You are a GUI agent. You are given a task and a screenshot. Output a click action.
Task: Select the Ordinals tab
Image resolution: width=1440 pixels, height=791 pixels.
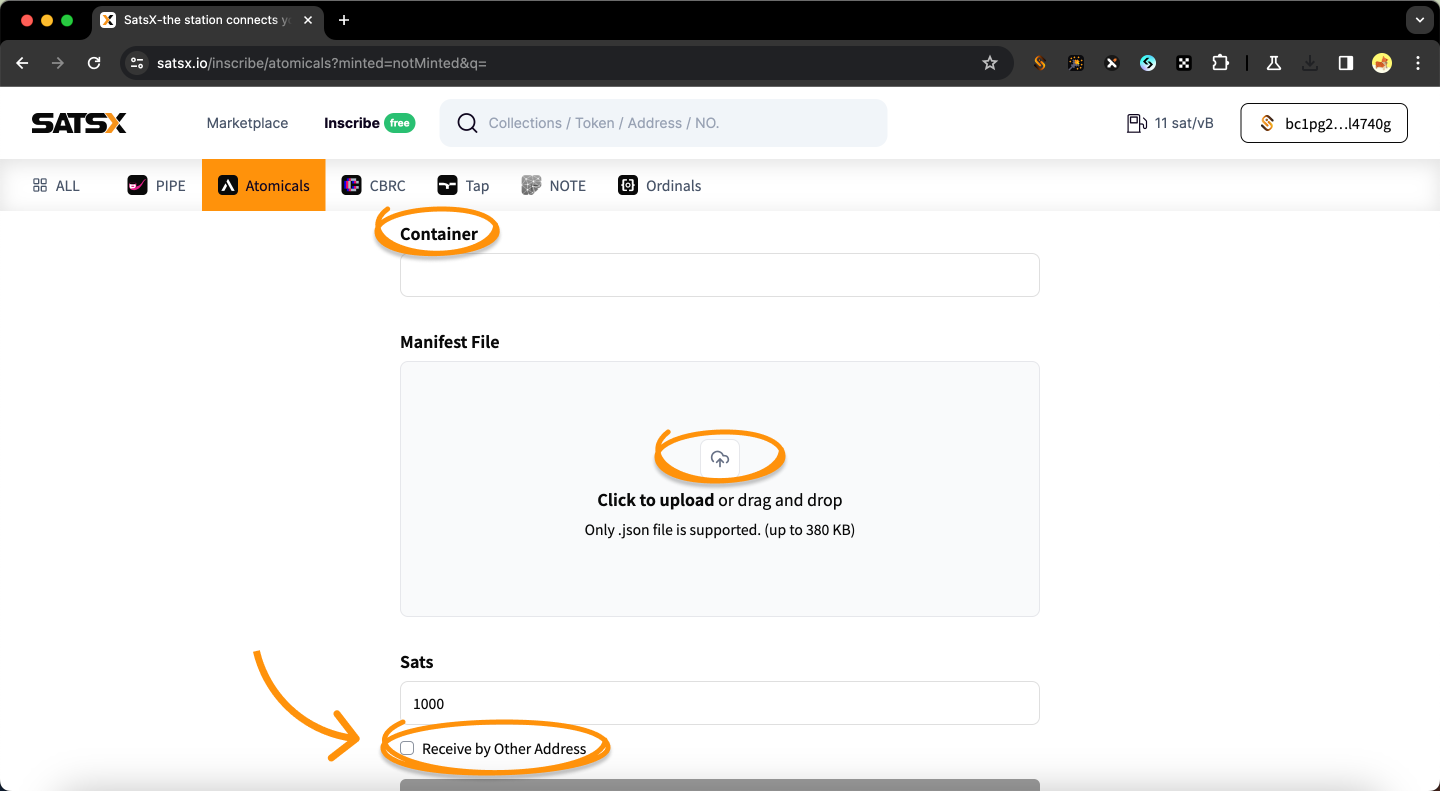660,185
